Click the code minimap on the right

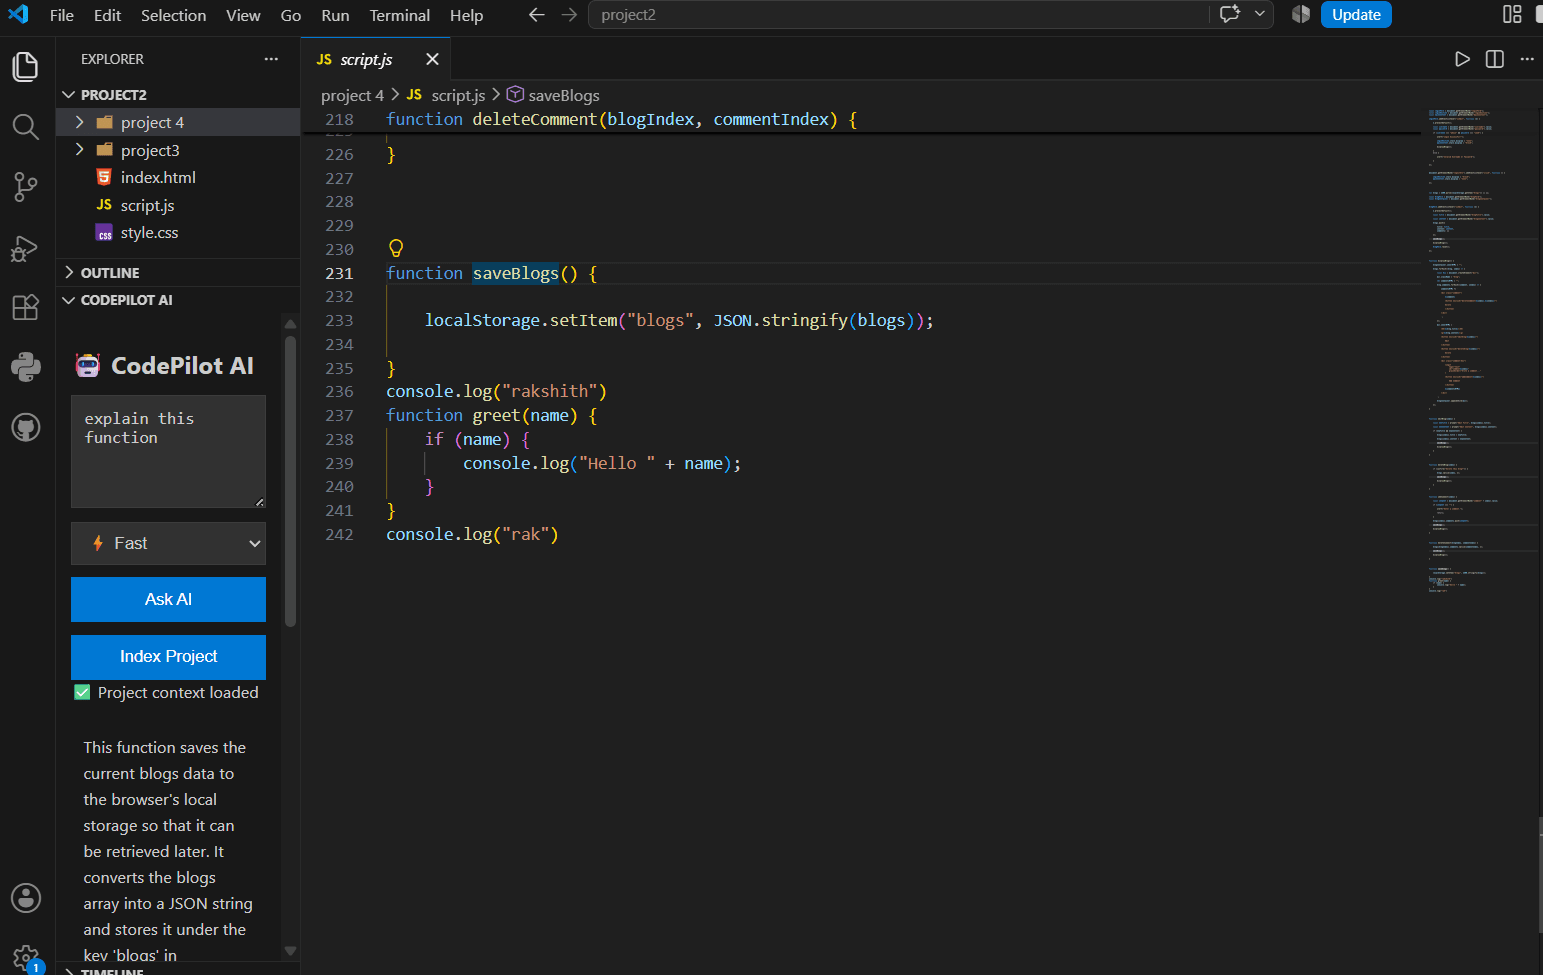point(1483,350)
